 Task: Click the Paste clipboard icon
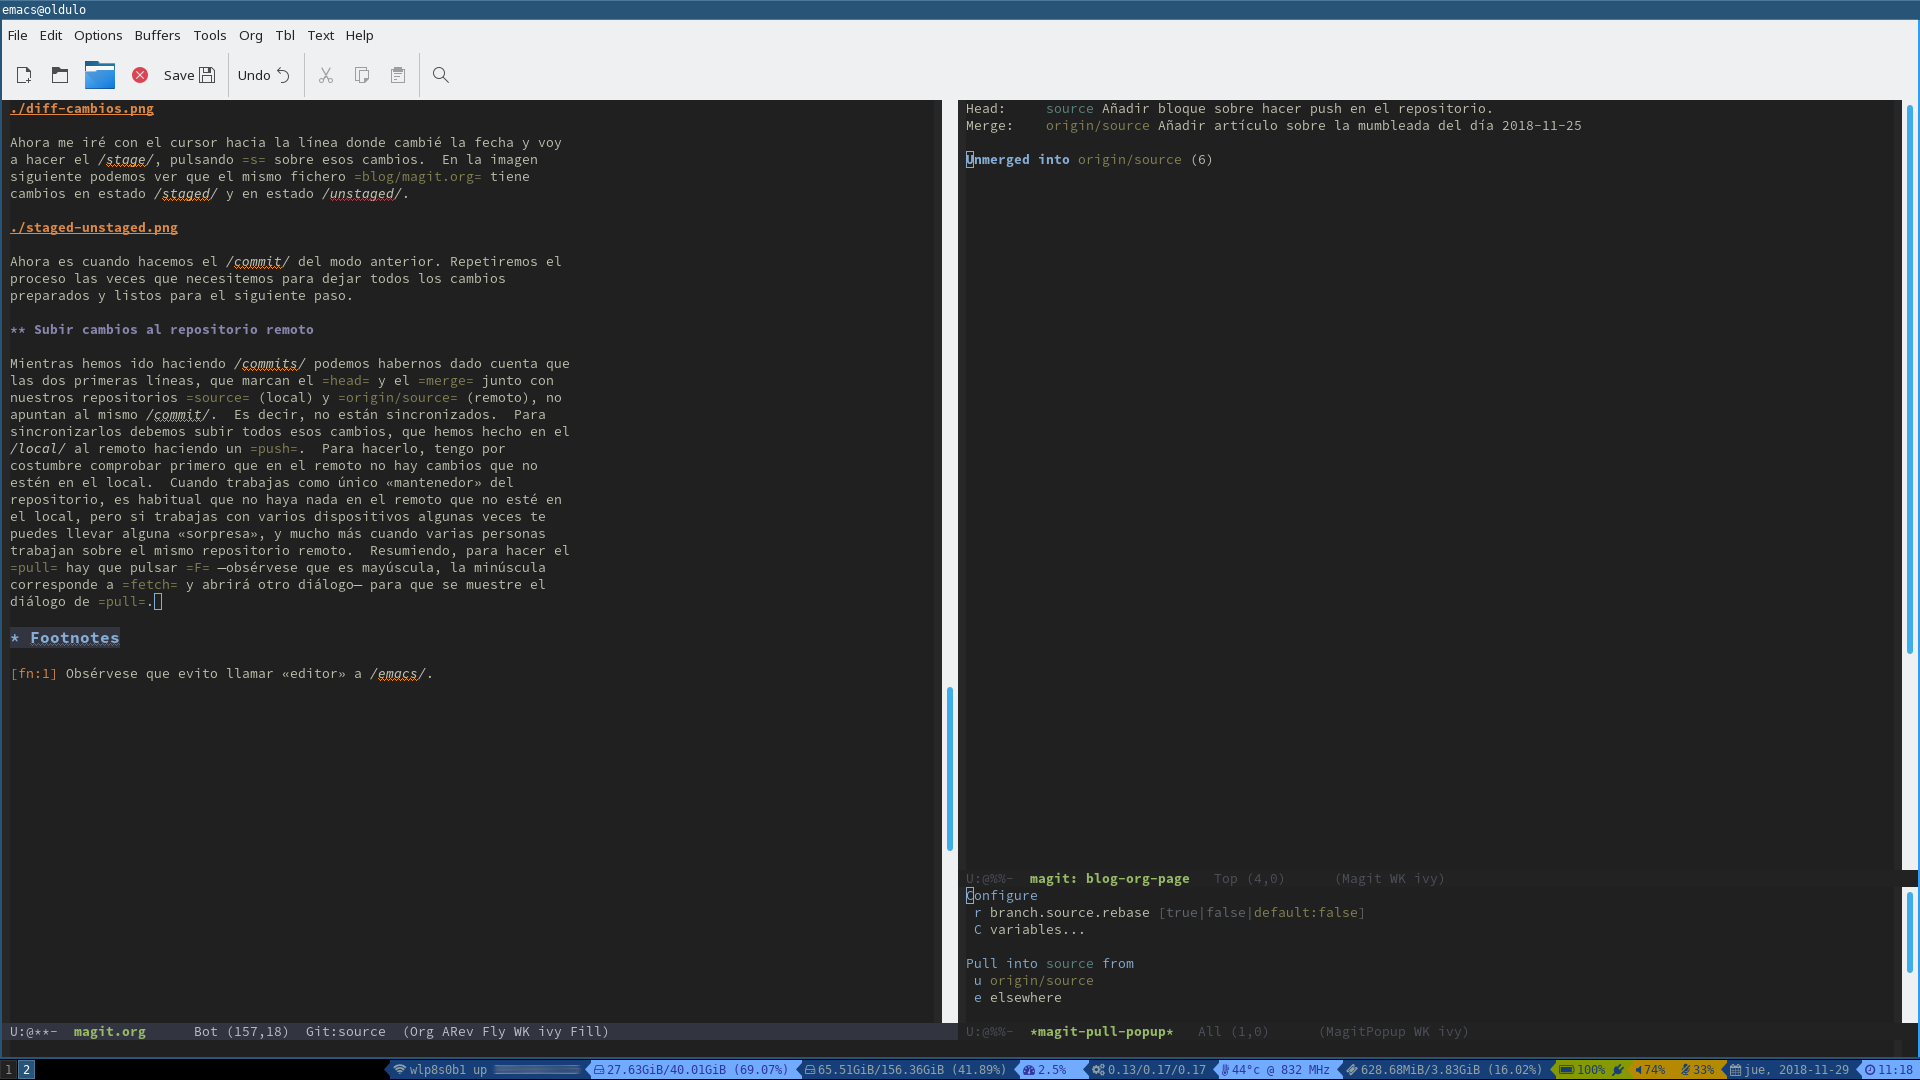[398, 75]
